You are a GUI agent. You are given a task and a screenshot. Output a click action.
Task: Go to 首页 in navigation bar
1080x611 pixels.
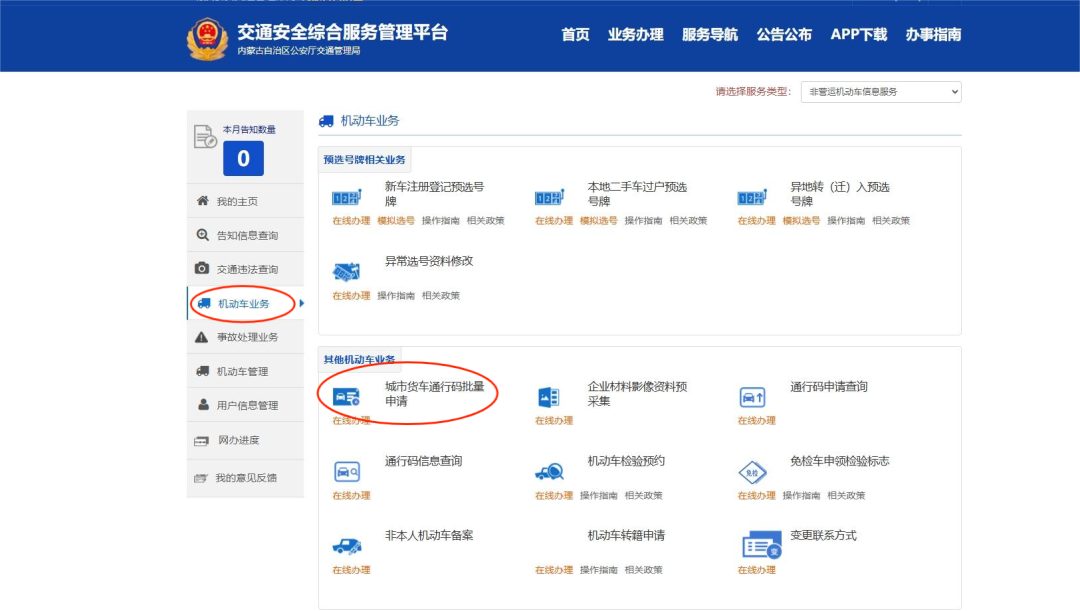point(575,35)
